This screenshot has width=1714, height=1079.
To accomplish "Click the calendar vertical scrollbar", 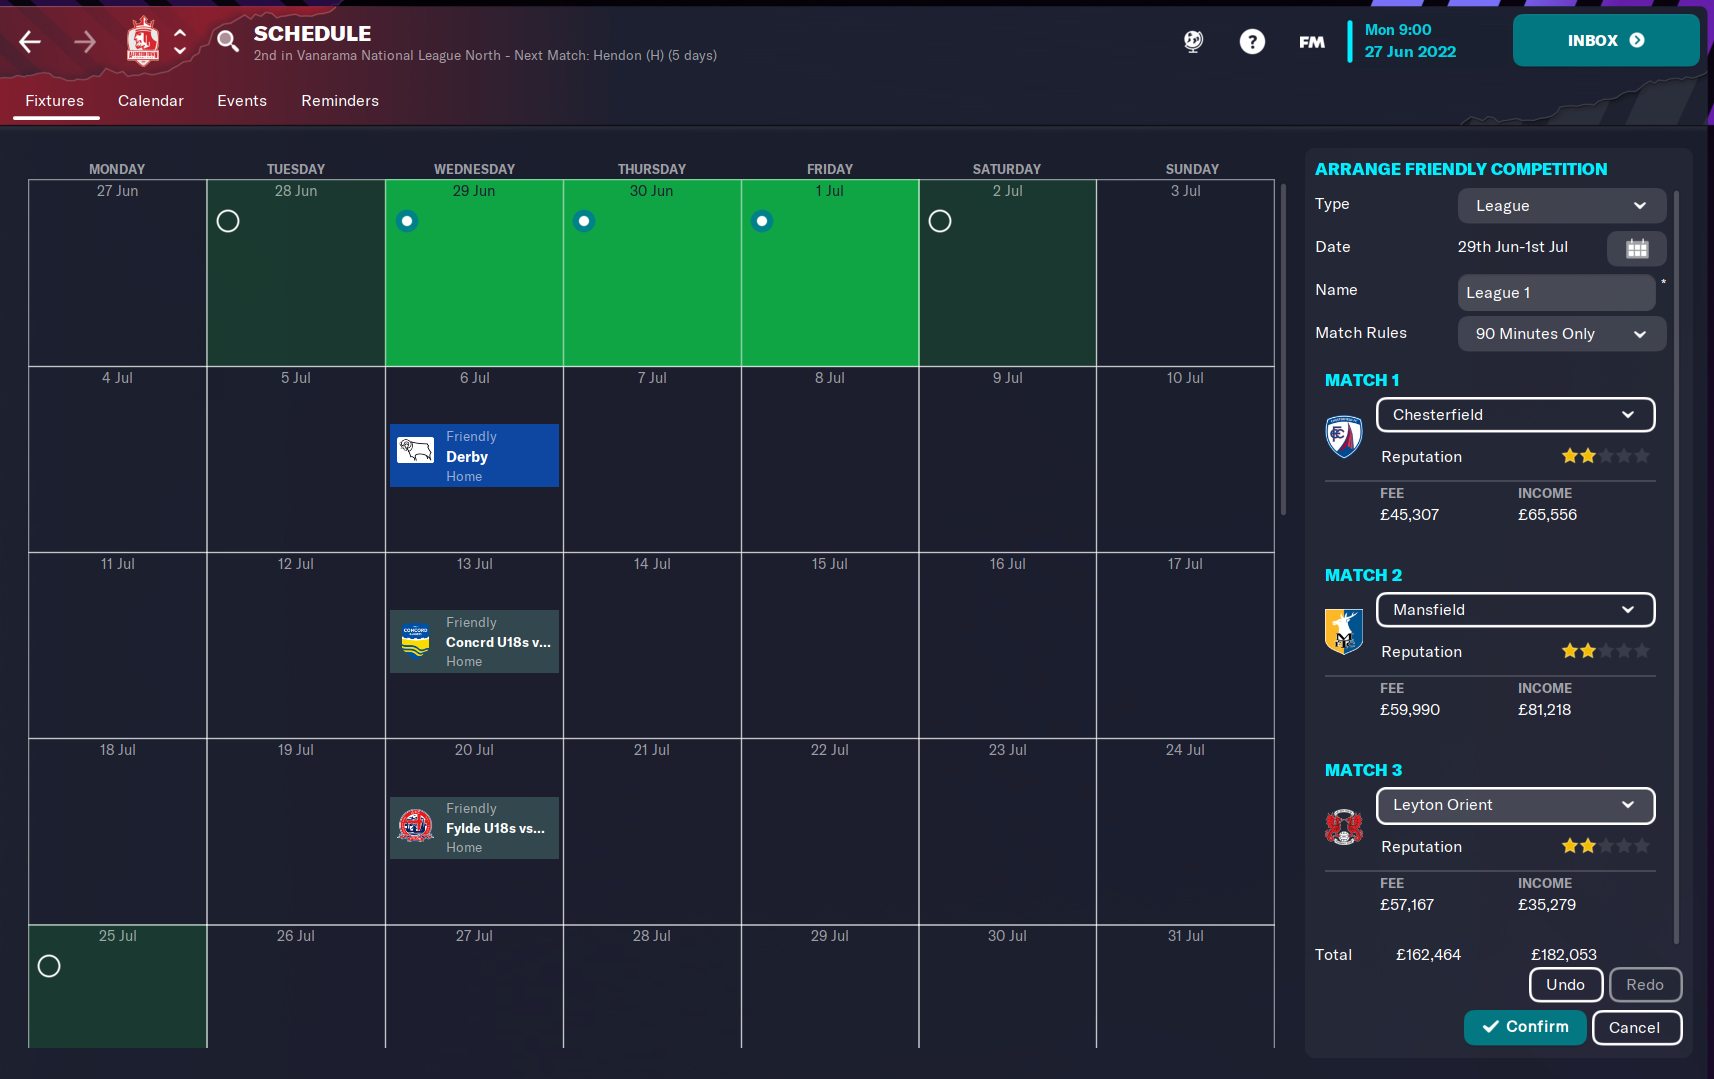I will (1284, 348).
